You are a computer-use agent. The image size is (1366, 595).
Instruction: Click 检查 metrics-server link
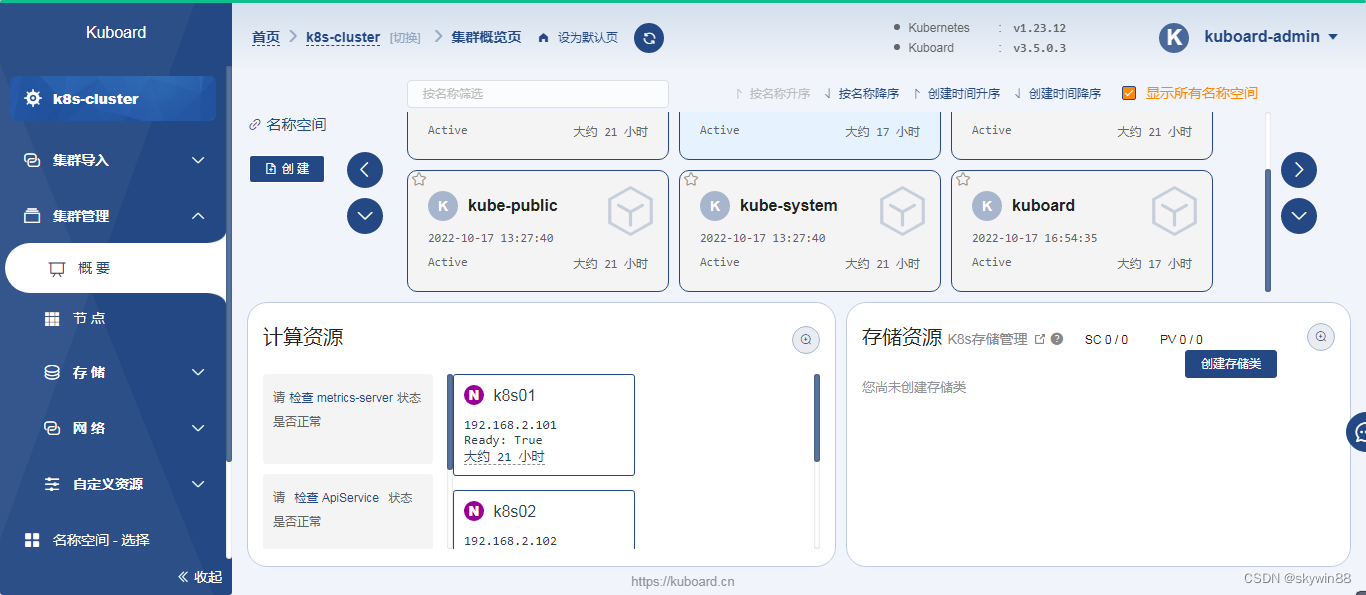(x=342, y=398)
